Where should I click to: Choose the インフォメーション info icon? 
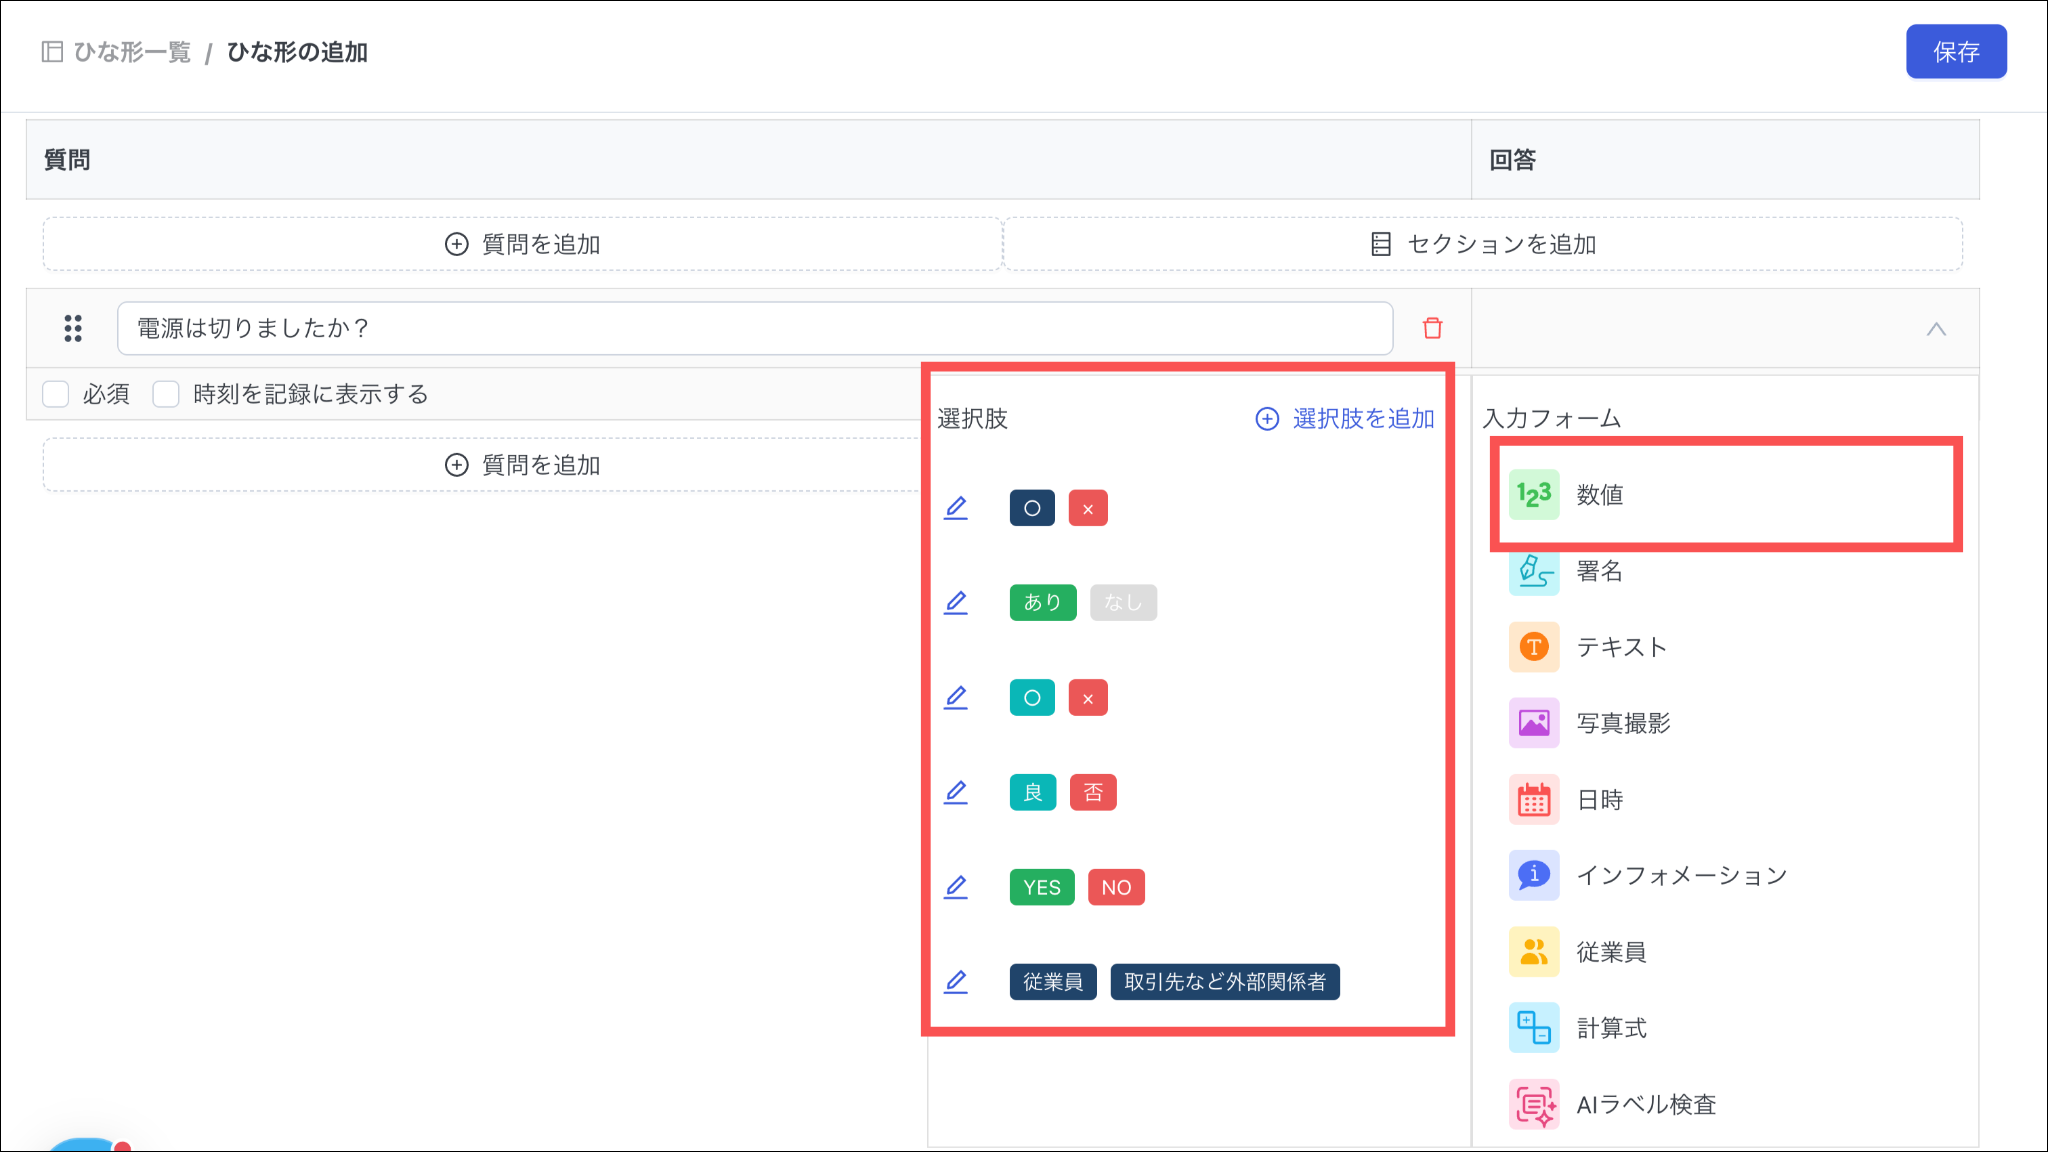click(1533, 875)
